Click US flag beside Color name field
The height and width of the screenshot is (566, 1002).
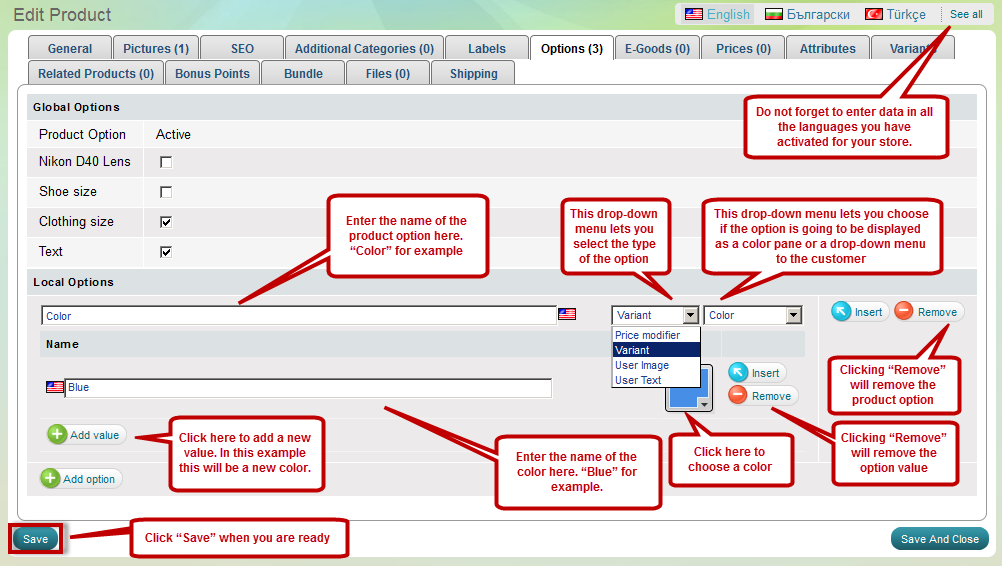[567, 315]
